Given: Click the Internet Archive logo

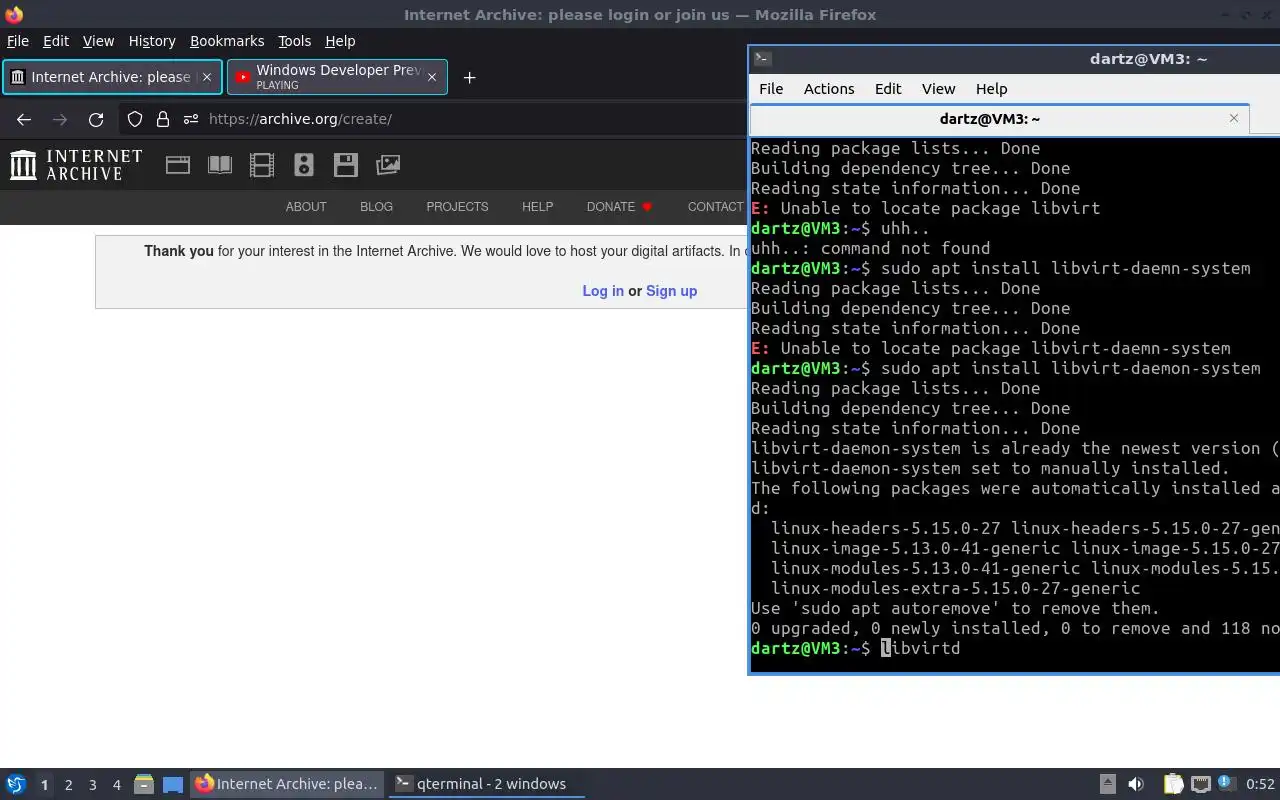Looking at the screenshot, I should pos(76,165).
